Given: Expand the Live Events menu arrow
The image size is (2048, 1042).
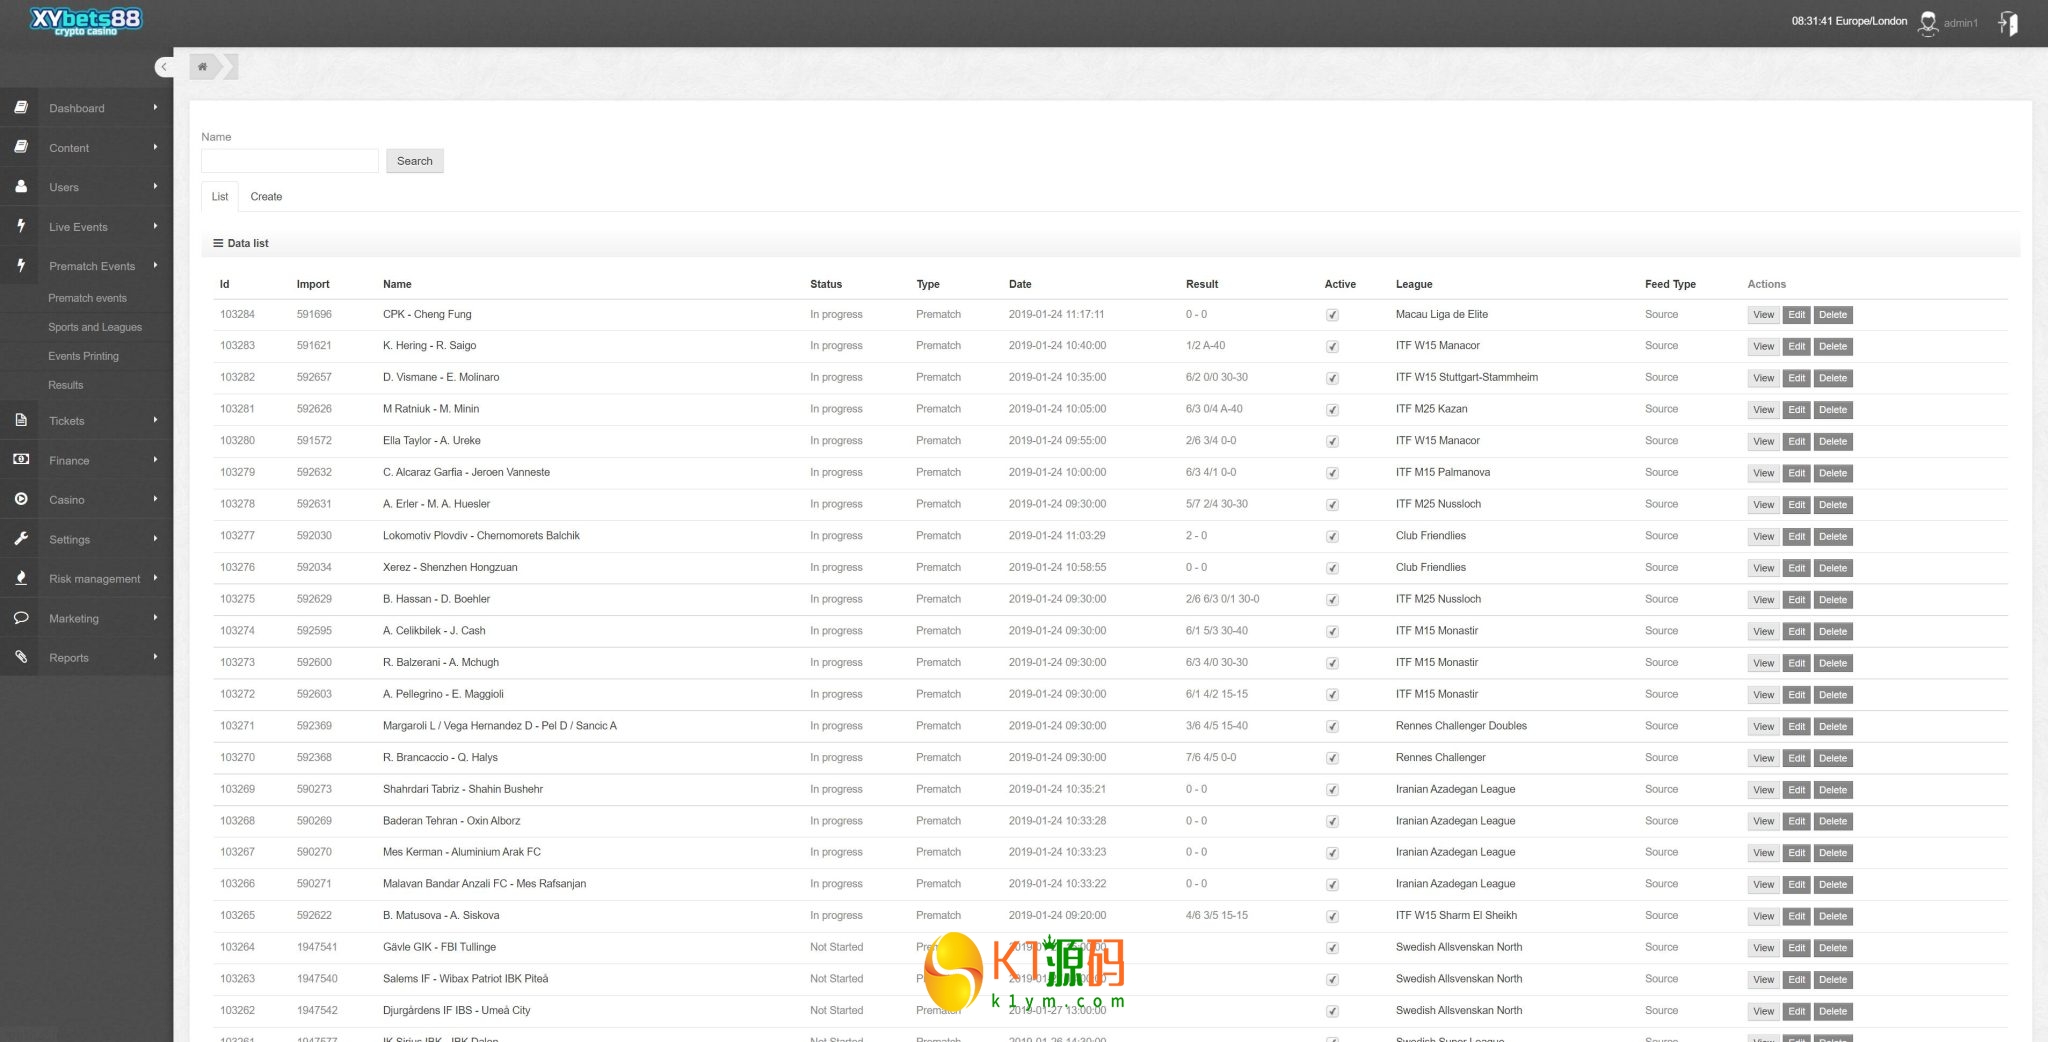Looking at the screenshot, I should pyautogui.click(x=155, y=226).
